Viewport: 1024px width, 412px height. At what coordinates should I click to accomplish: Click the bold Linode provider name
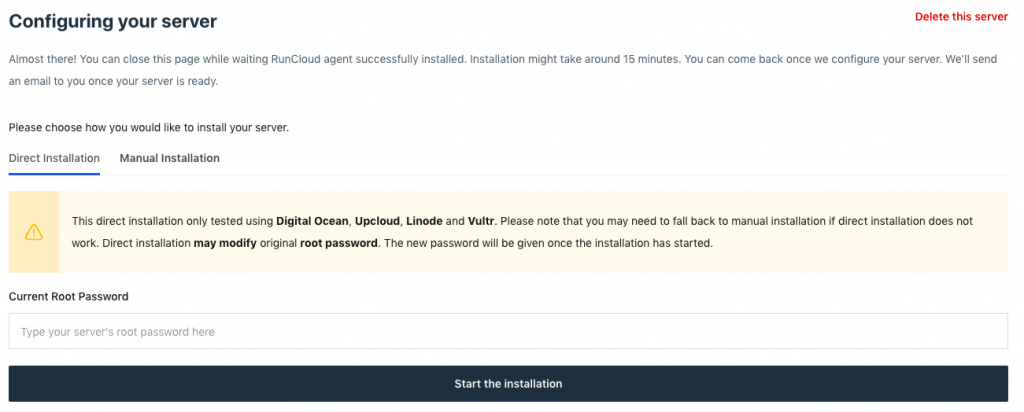click(x=424, y=220)
